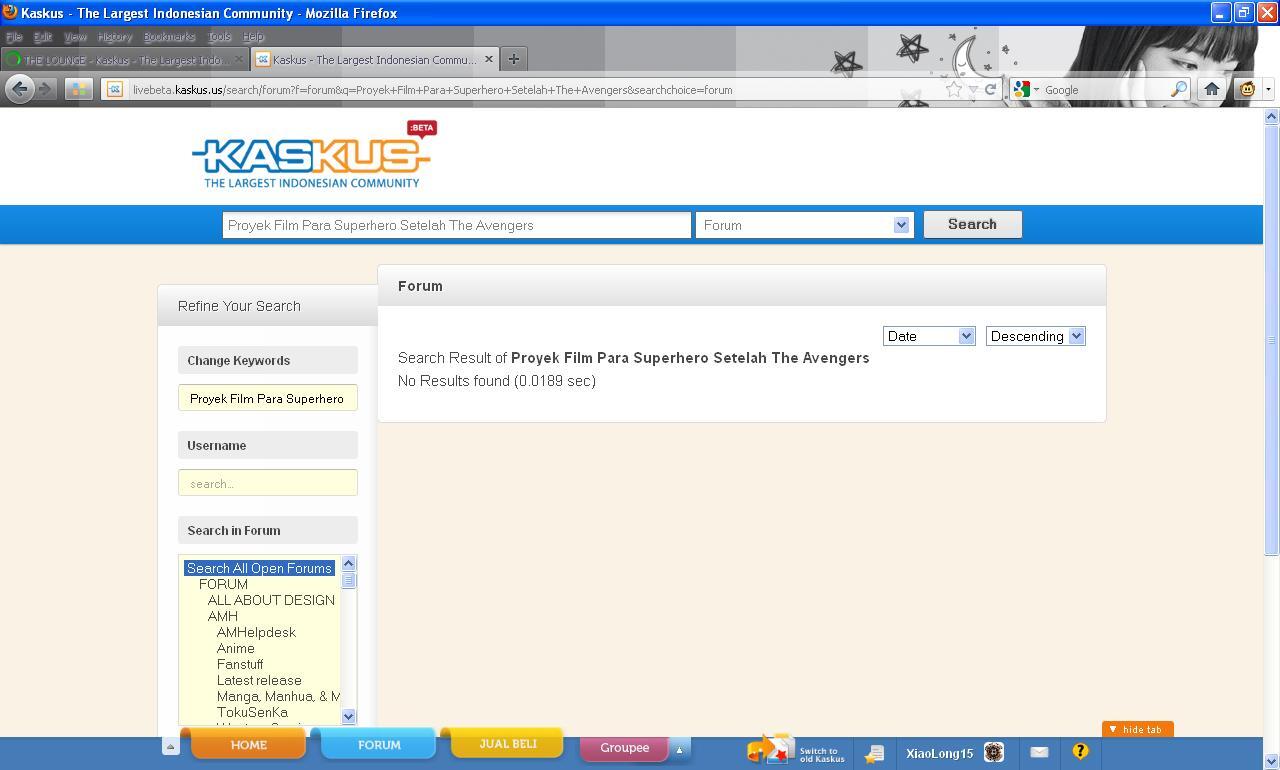1280x770 pixels.
Task: Click the monkey face add-on icon
Action: (1247, 89)
